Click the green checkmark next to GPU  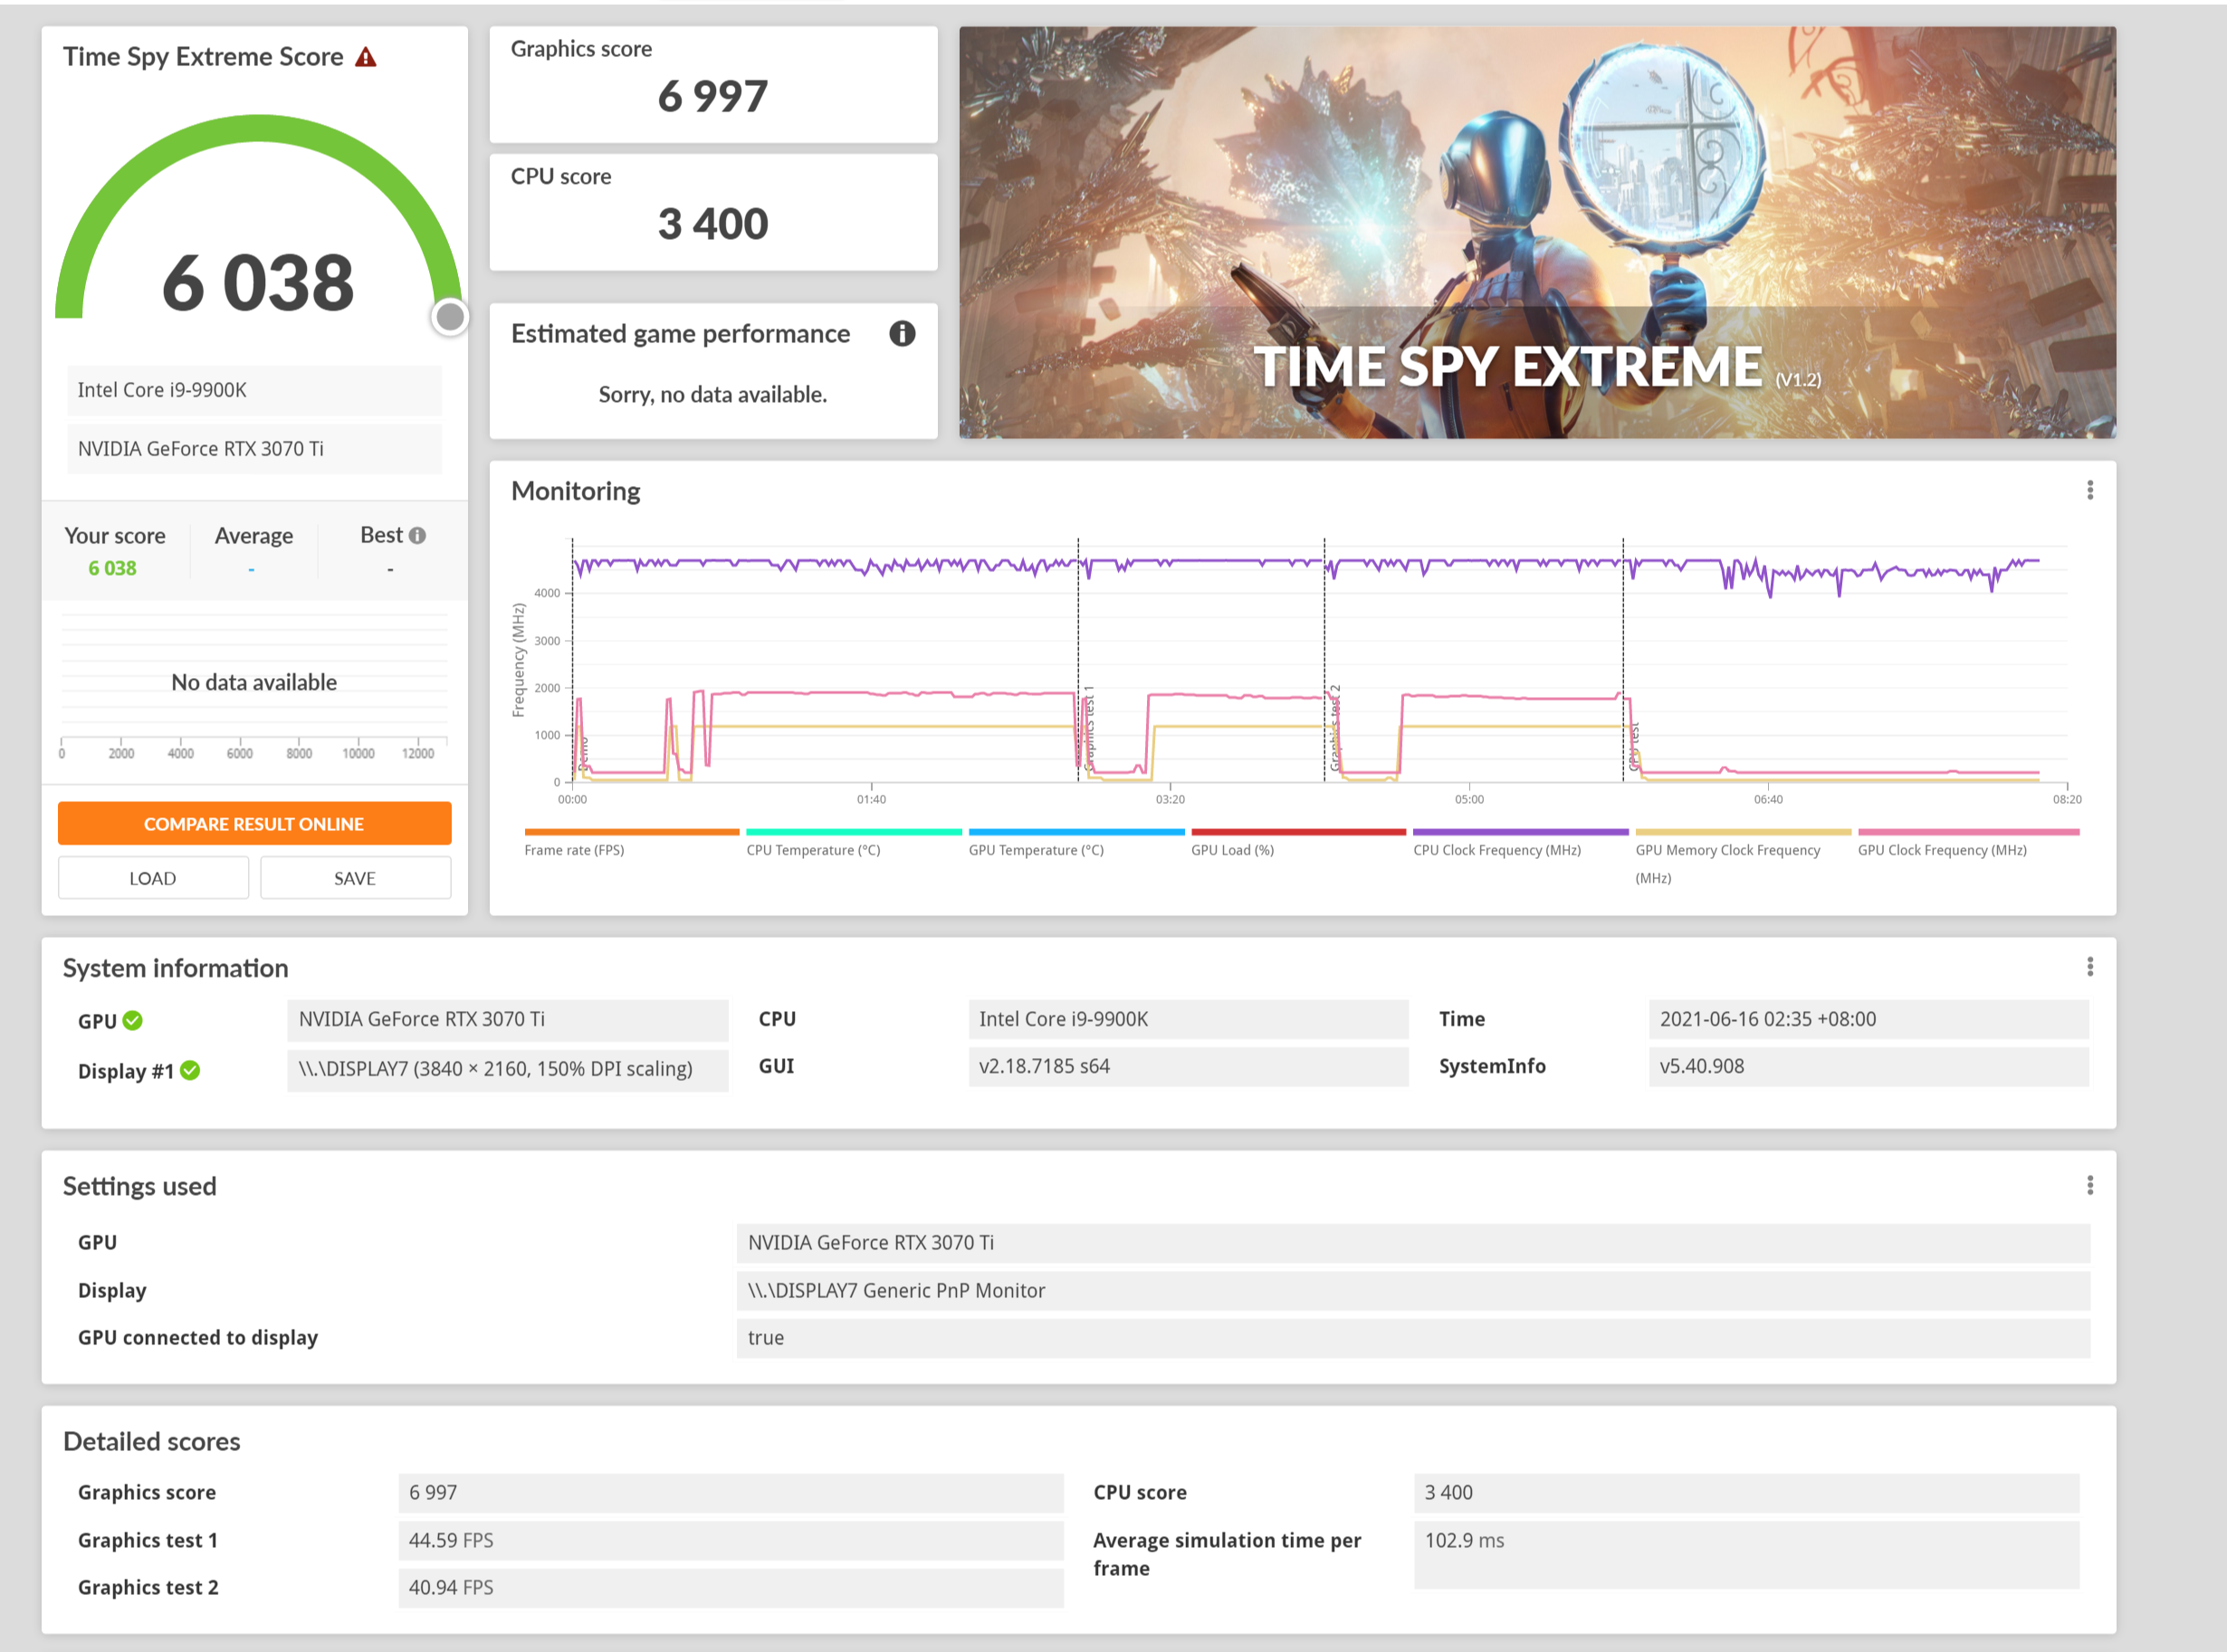click(133, 1021)
